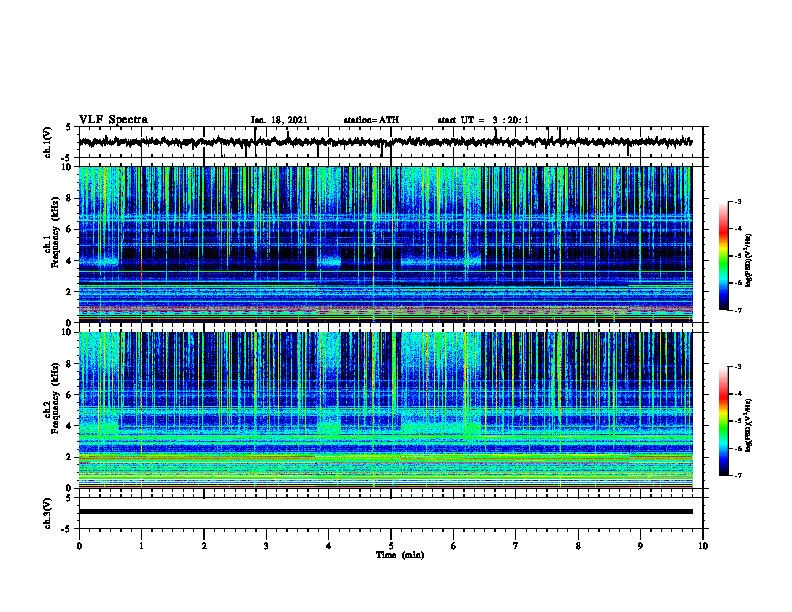This screenshot has width=792, height=612.
Task: Click time axis tick label "7"
Action: [x=516, y=546]
